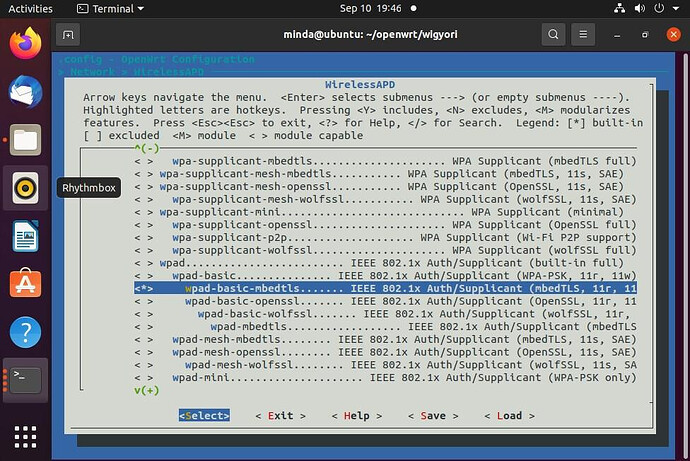Open Firefox from the dock
The image size is (690, 461).
(x=26, y=43)
